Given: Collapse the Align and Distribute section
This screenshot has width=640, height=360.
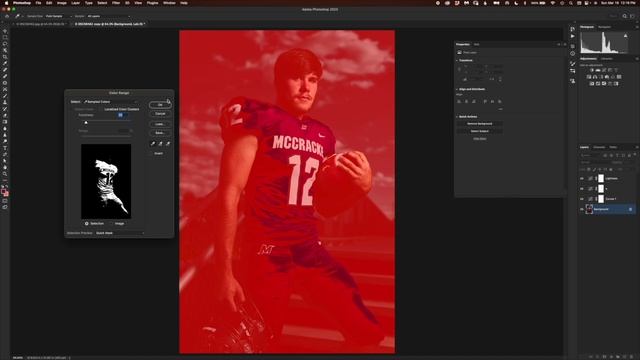Looking at the screenshot, I should coord(457,89).
